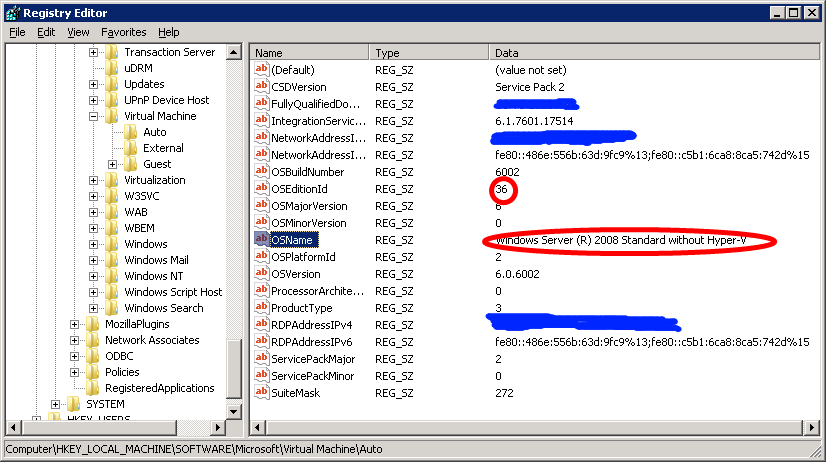Sort values by the Name column header
The width and height of the screenshot is (826, 462).
[x=309, y=53]
